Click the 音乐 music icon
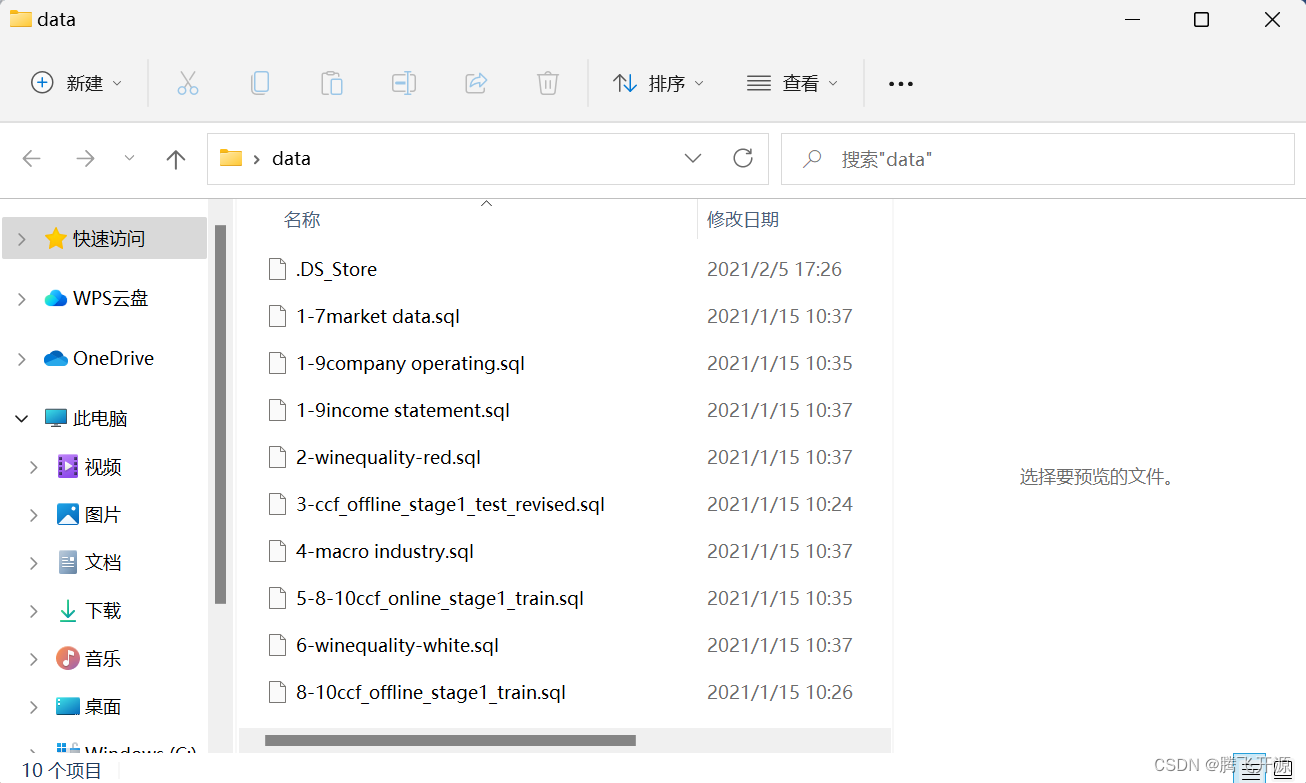1306x783 pixels. pyautogui.click(x=68, y=658)
